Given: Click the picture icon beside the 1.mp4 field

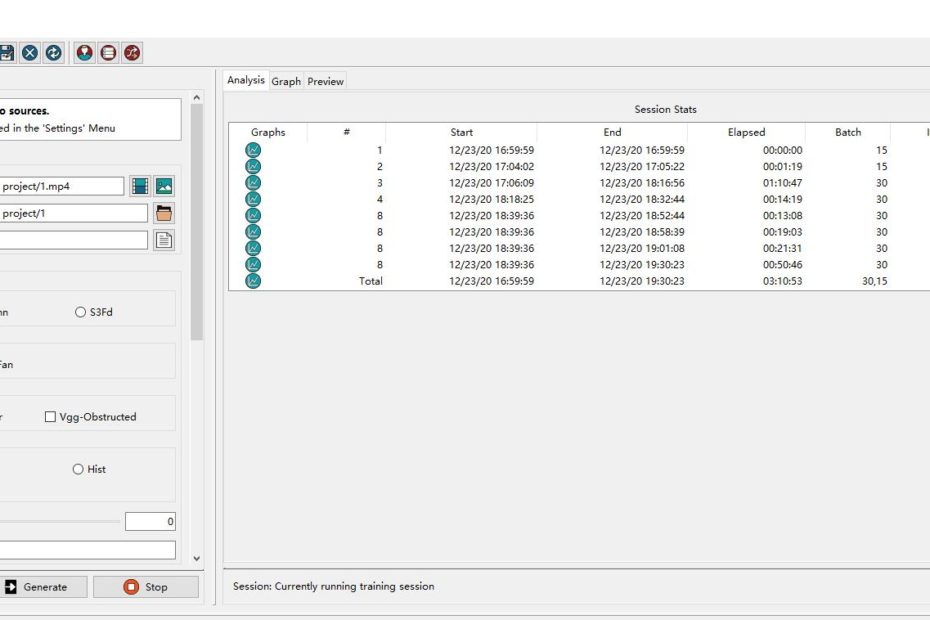Looking at the screenshot, I should [164, 186].
